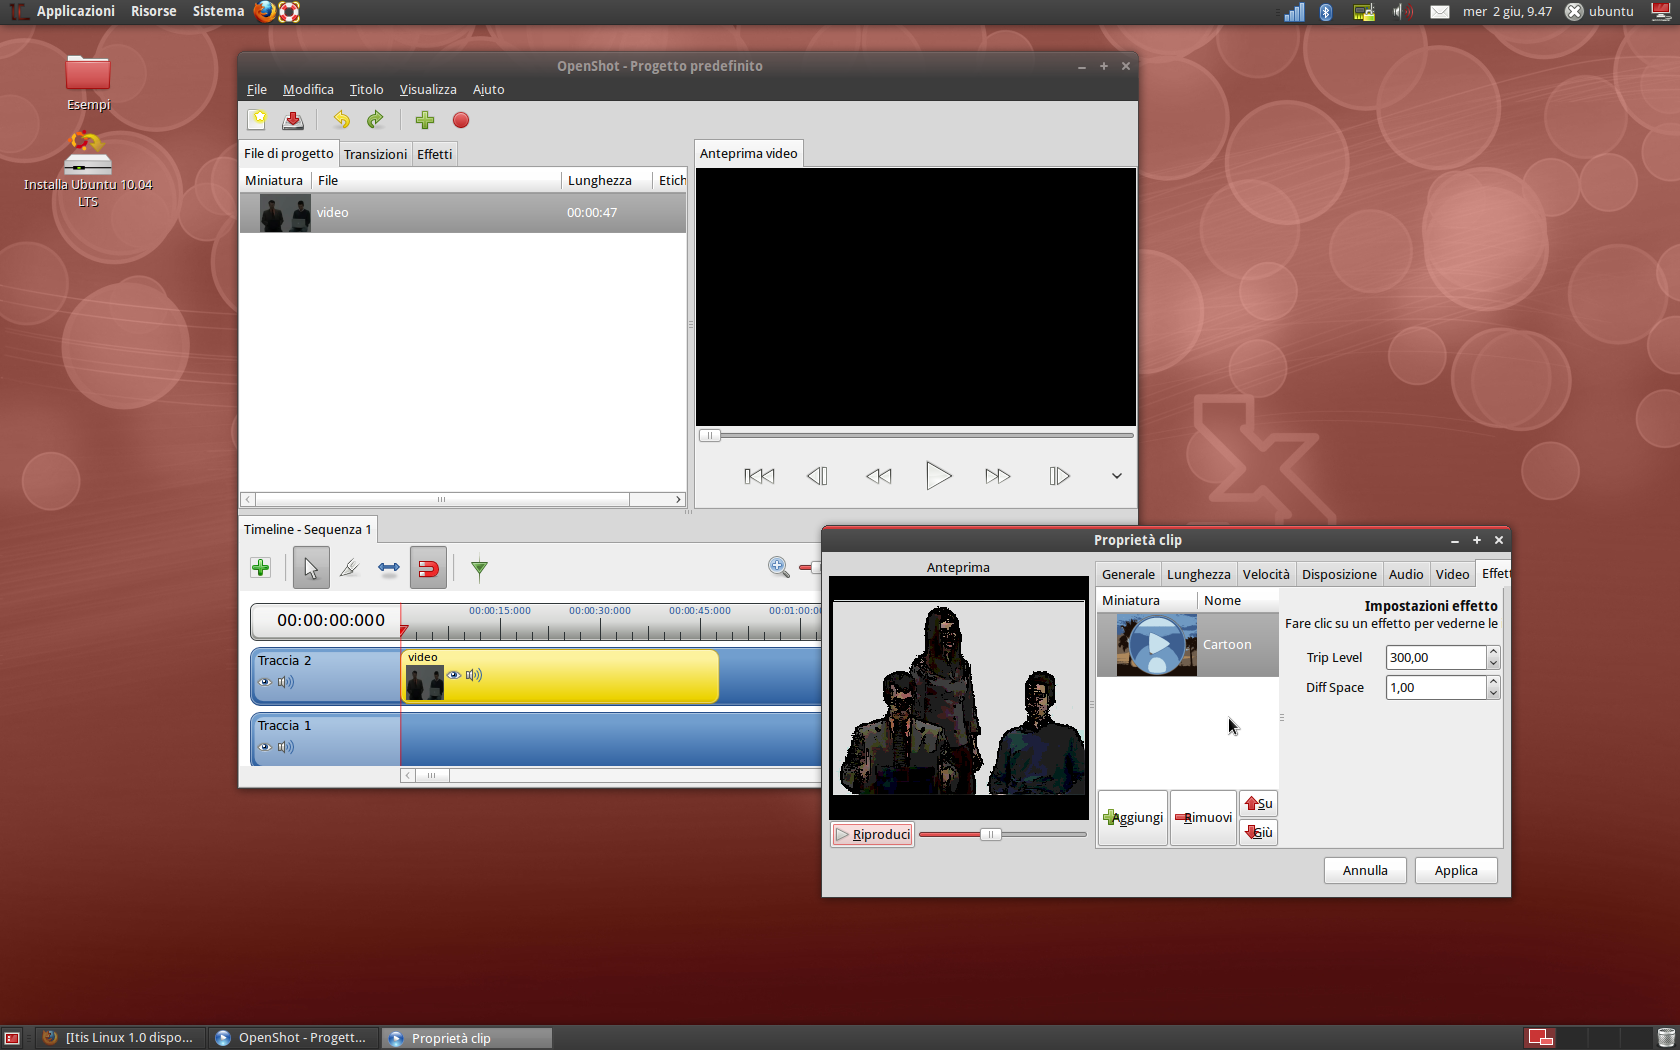Expand the preview options chevron

tap(1117, 476)
